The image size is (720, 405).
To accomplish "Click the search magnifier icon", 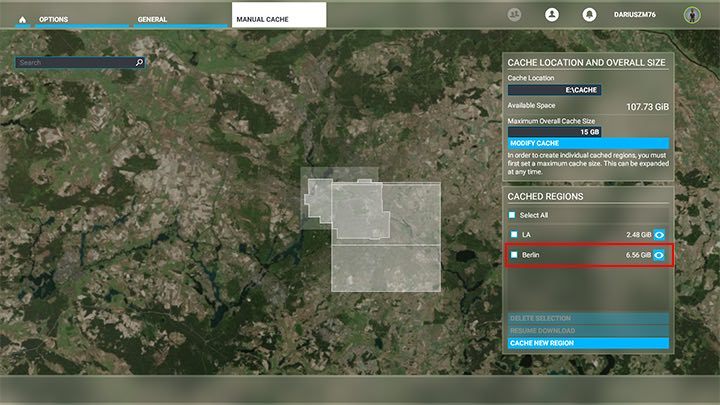I will point(139,62).
